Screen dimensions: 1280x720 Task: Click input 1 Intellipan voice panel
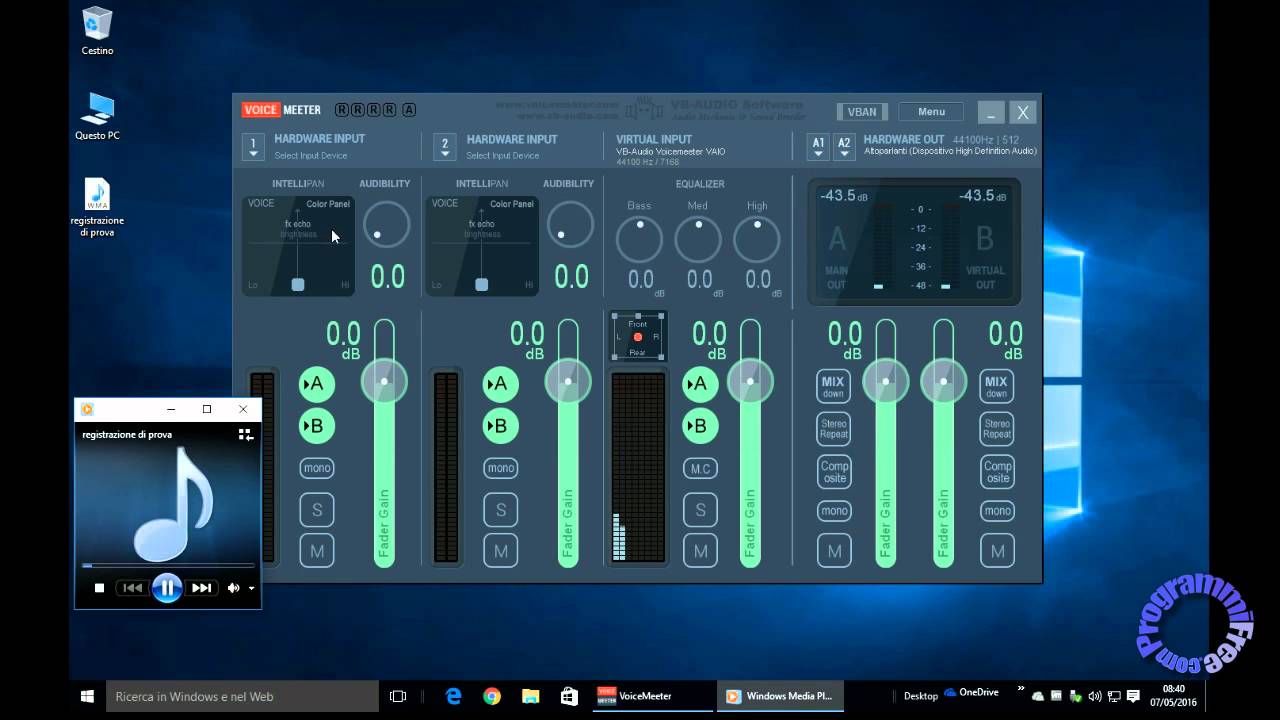pos(298,245)
